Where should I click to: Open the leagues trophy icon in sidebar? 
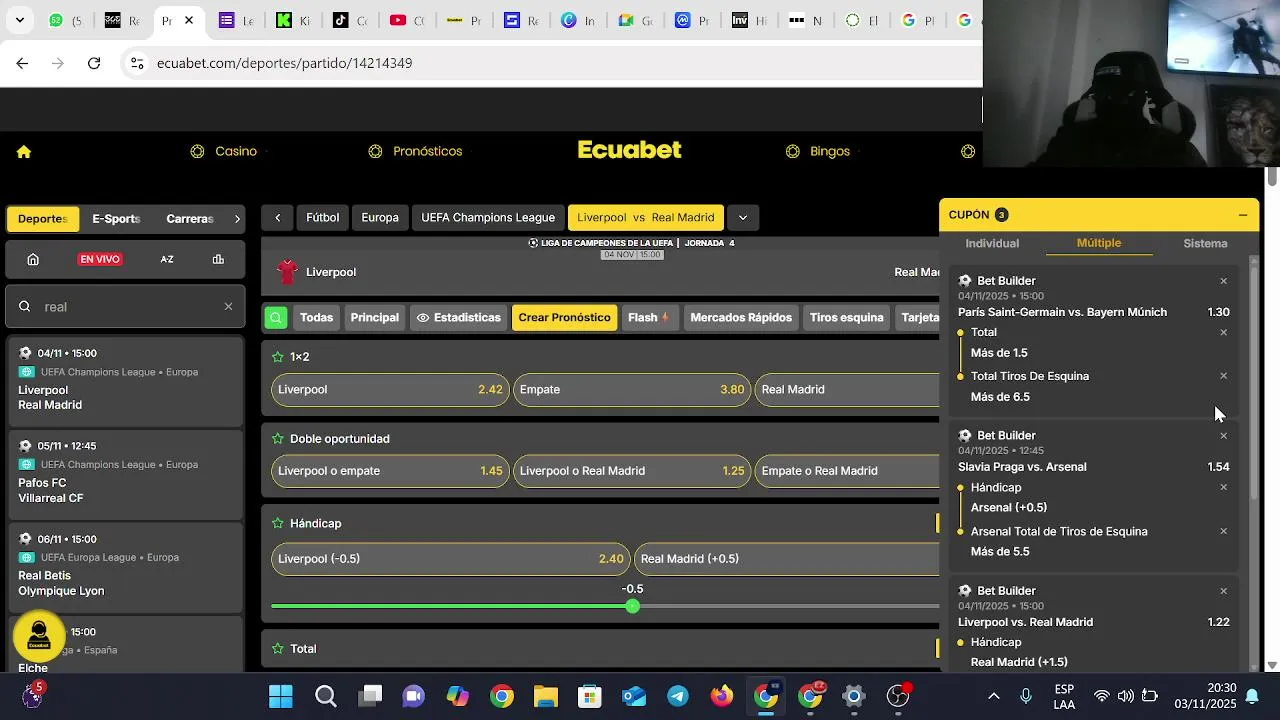click(218, 259)
